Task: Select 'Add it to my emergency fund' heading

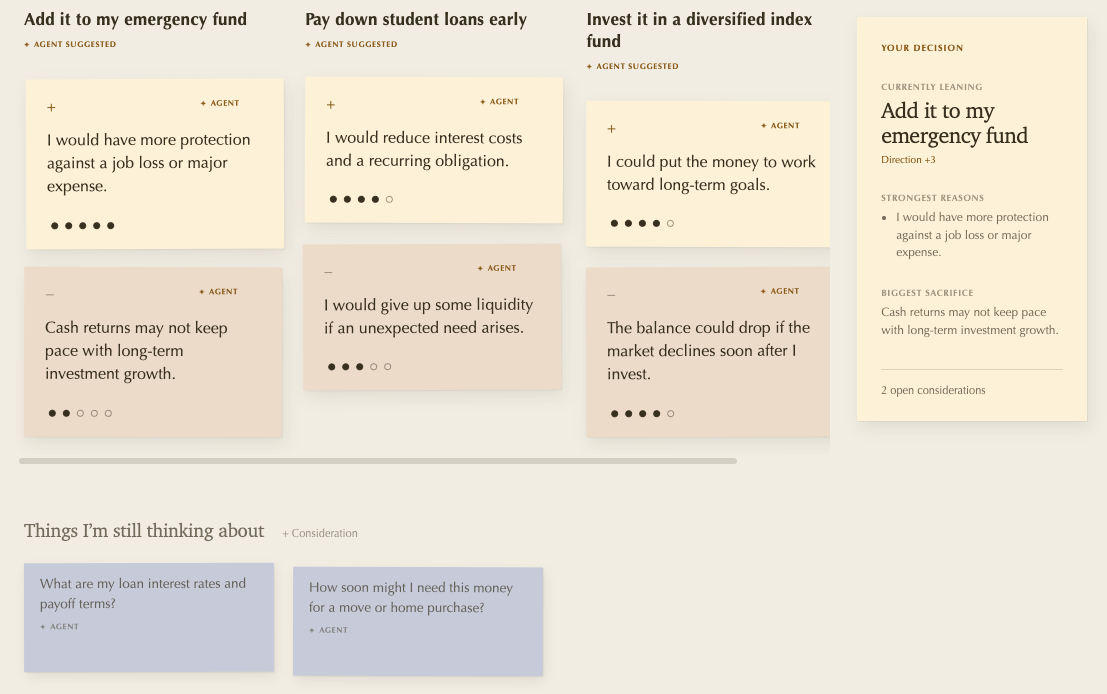Action: point(136,19)
